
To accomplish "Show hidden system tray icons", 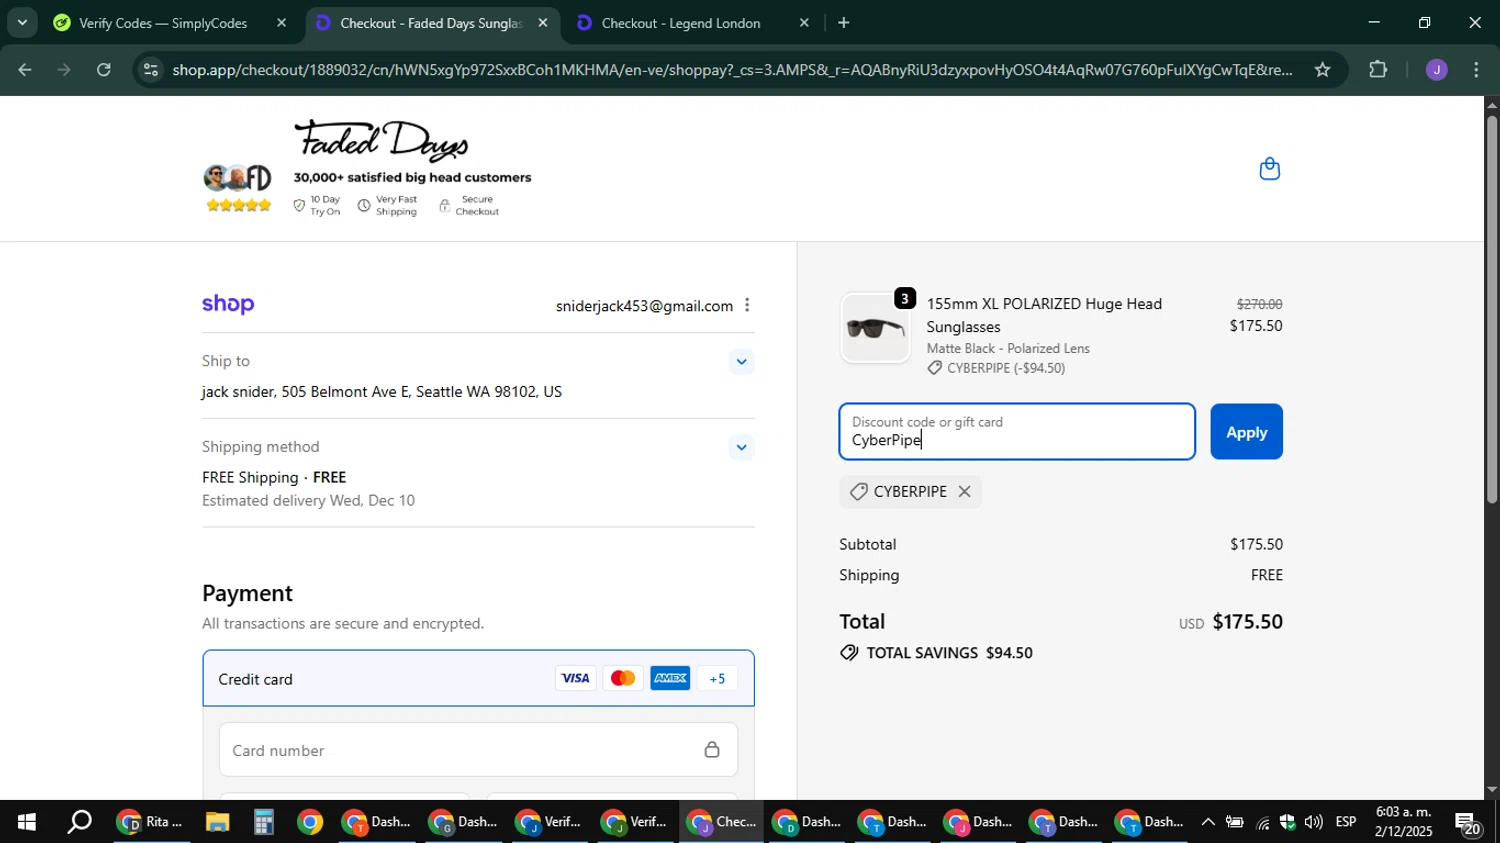I will (x=1207, y=823).
